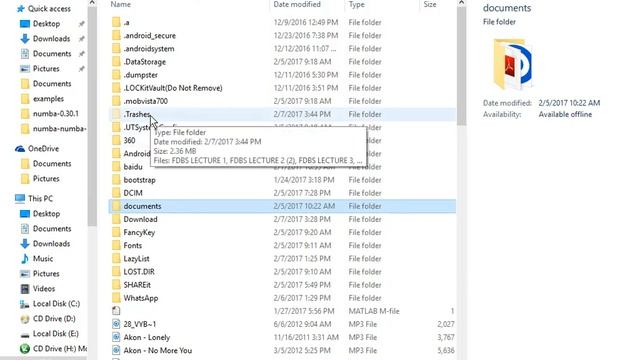Select the .mobvista700 folder
640x360 pixels.
(146, 101)
